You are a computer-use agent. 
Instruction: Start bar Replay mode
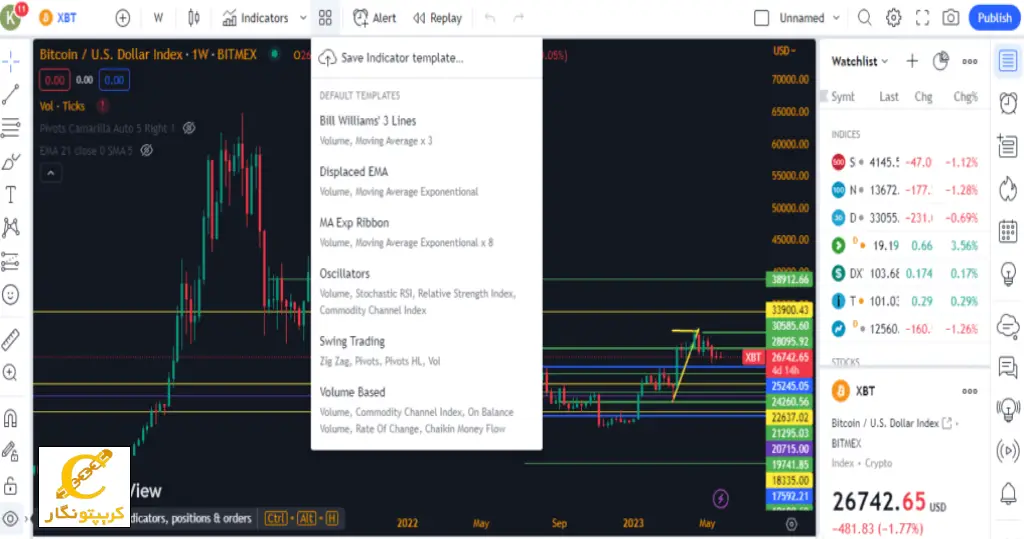(438, 18)
